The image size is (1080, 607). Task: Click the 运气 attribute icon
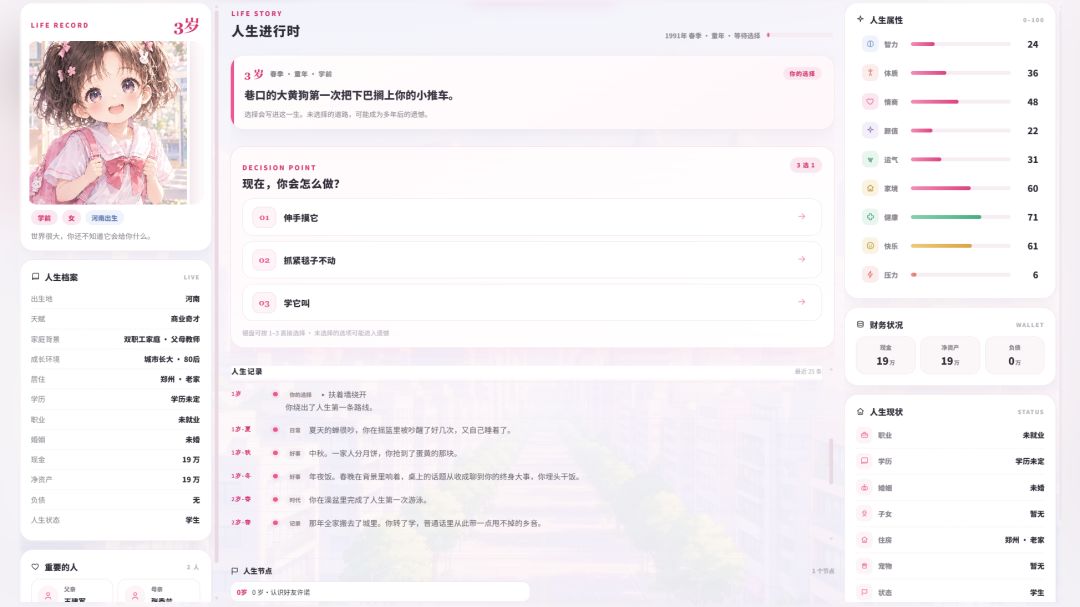[x=870, y=159]
